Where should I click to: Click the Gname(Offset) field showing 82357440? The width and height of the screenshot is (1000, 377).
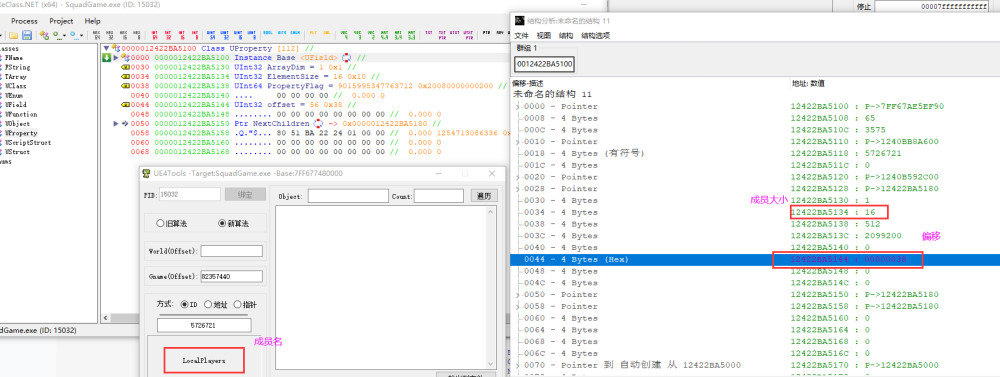click(232, 276)
